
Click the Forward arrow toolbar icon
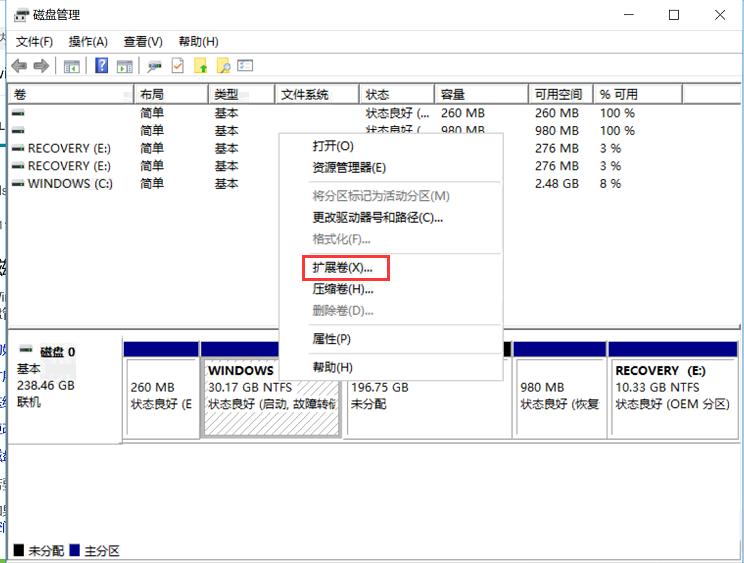[x=41, y=66]
